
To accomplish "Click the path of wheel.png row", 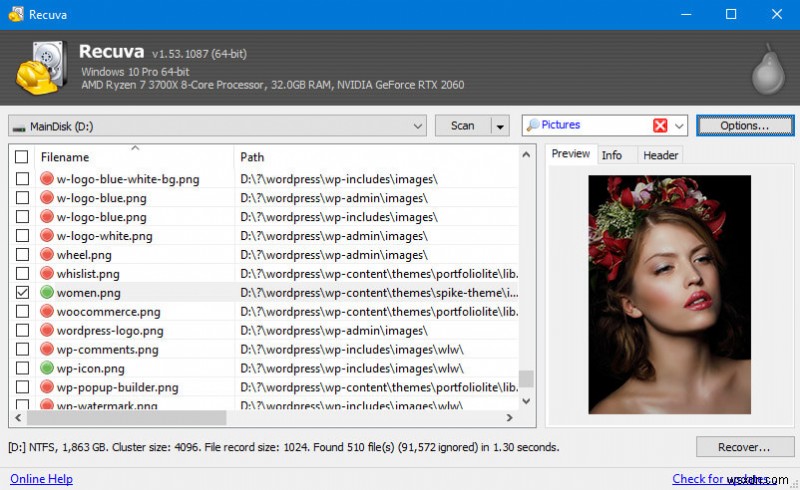I will (334, 255).
